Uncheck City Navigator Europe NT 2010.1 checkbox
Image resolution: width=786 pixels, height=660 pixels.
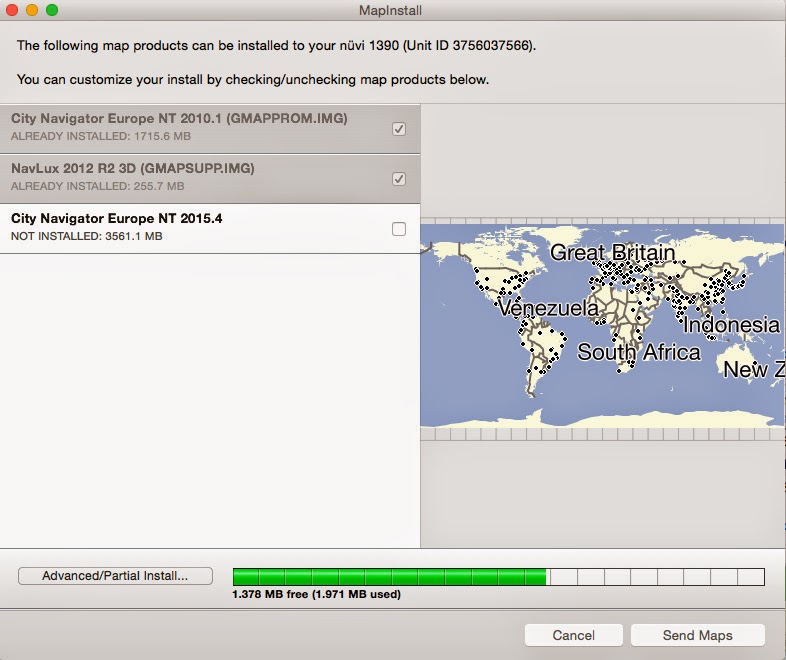(399, 129)
